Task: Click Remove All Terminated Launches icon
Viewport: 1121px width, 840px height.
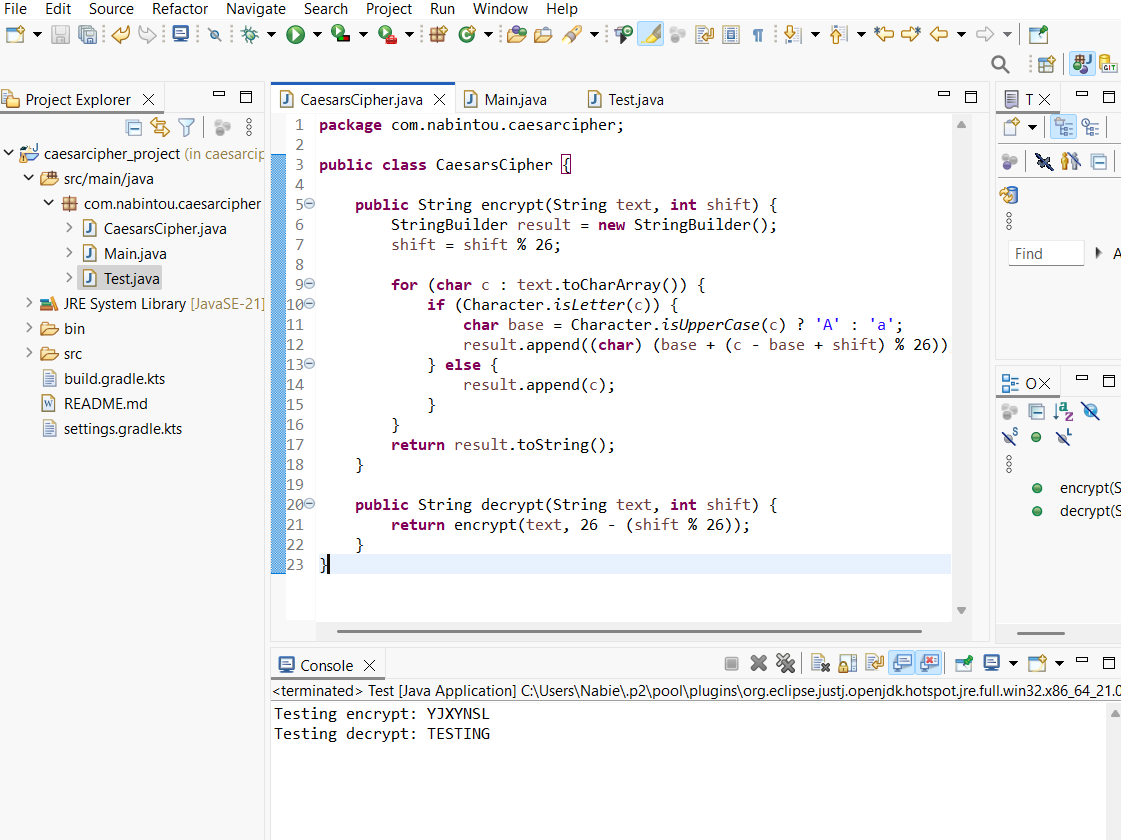Action: pos(786,664)
